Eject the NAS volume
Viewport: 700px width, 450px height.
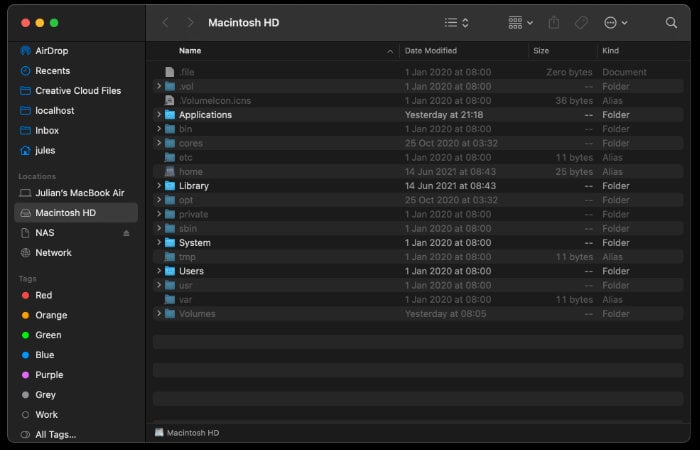coord(126,233)
